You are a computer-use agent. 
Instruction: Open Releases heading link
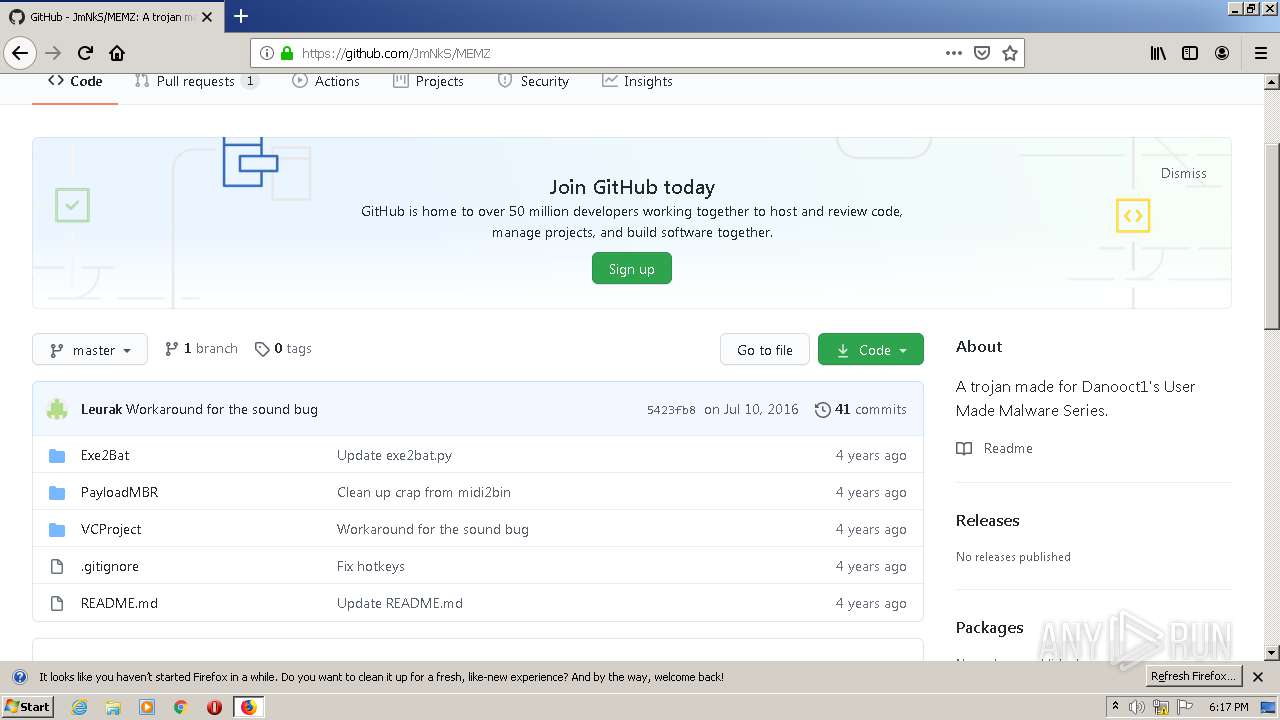[987, 520]
